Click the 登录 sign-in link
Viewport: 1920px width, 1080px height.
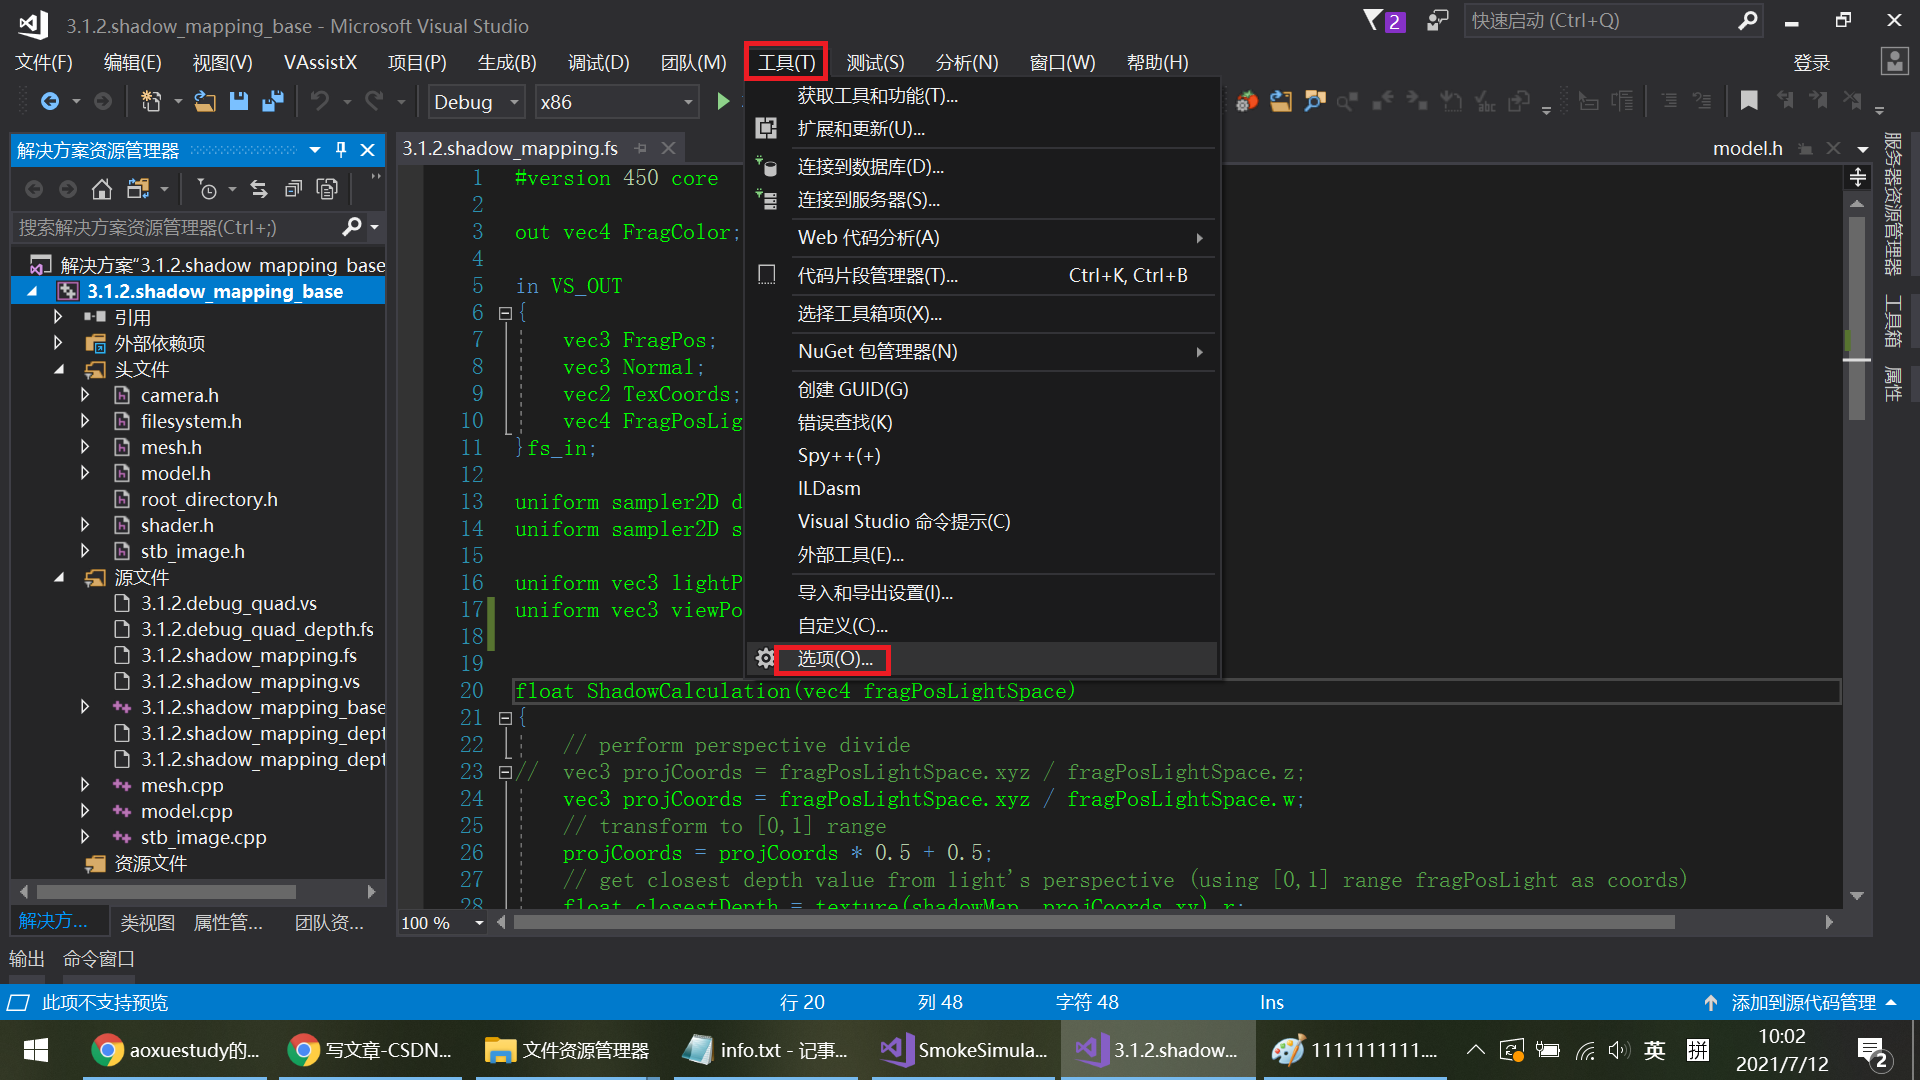pos(1811,63)
